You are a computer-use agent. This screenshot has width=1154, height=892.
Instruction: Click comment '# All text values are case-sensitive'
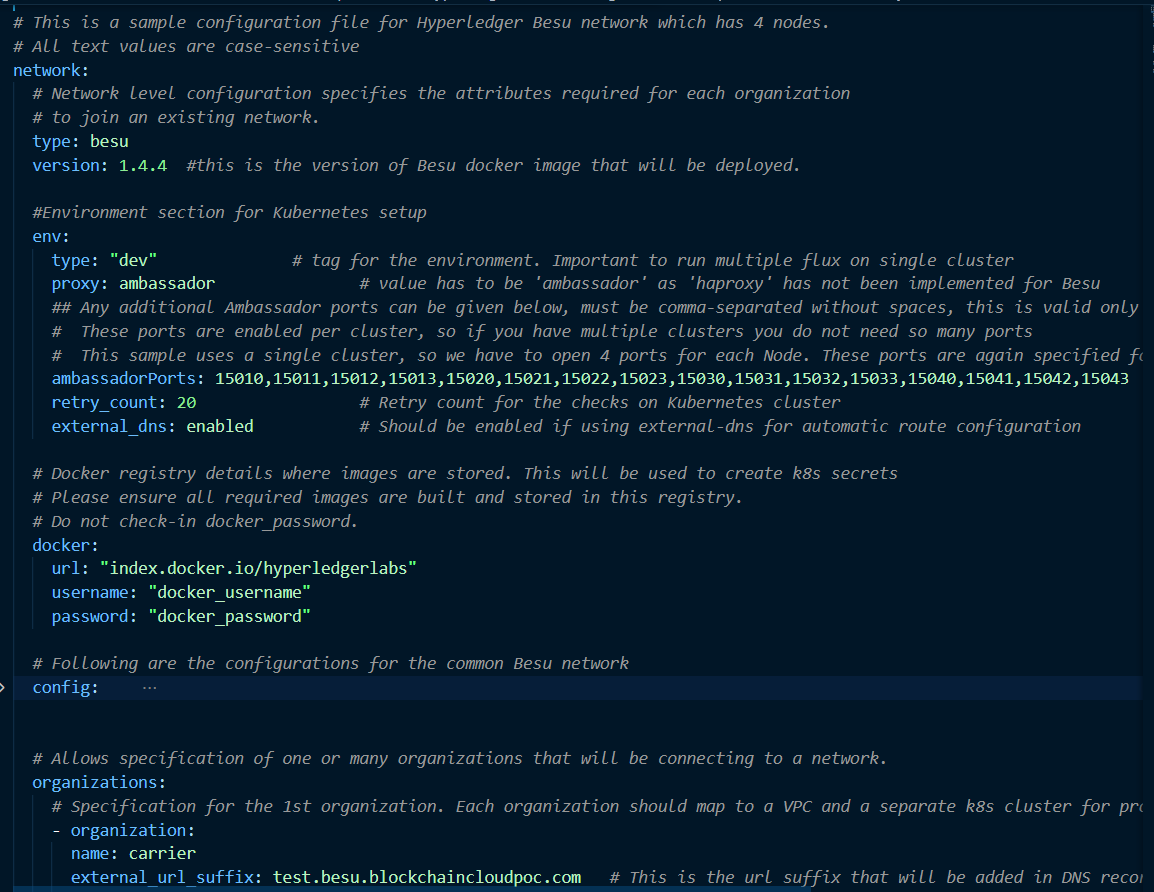coord(186,46)
